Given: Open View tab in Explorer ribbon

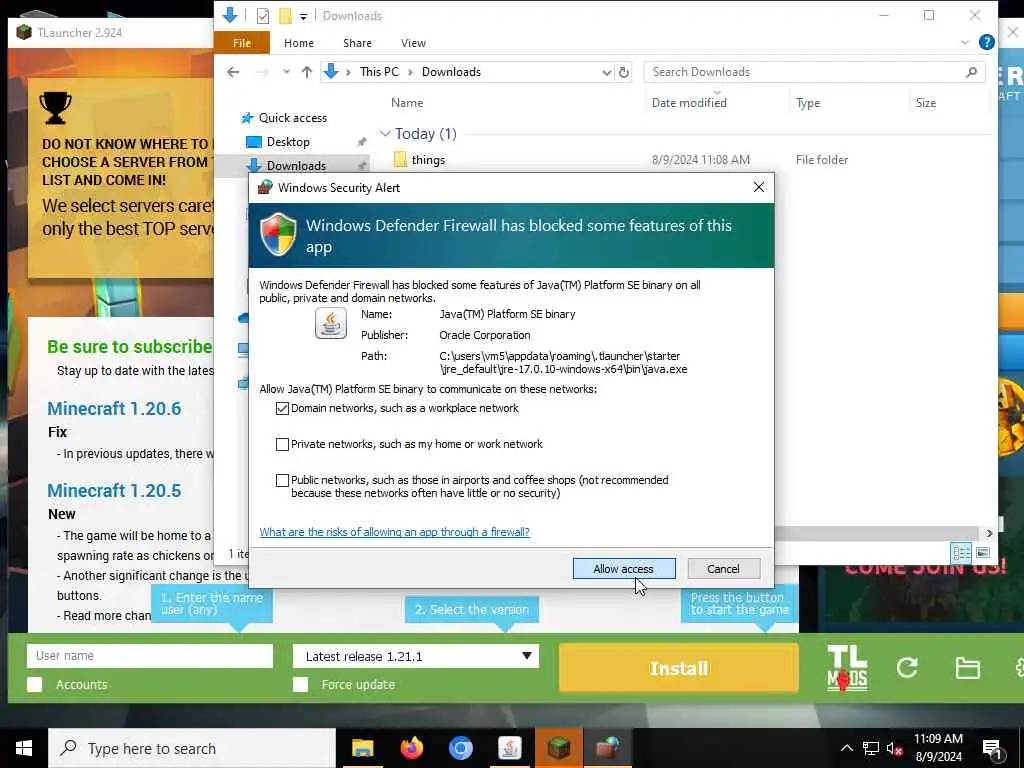Looking at the screenshot, I should 413,43.
